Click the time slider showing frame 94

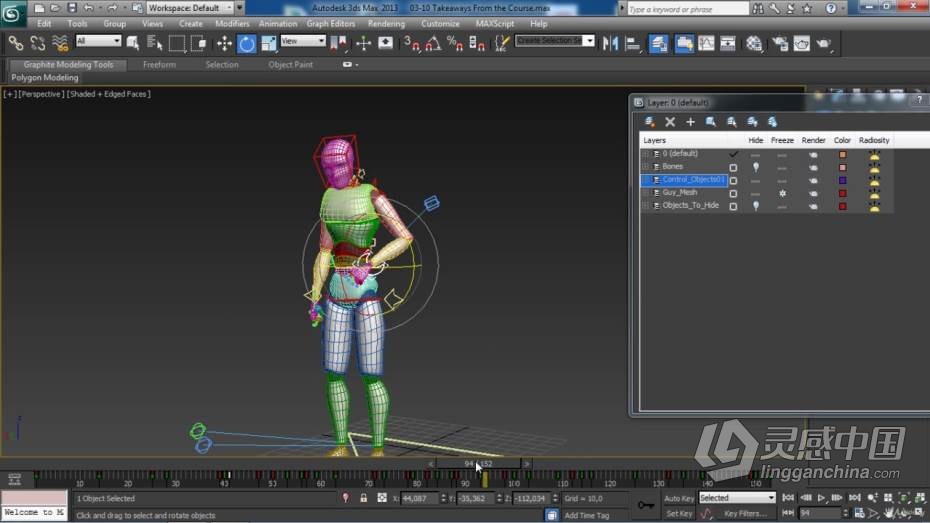click(479, 464)
